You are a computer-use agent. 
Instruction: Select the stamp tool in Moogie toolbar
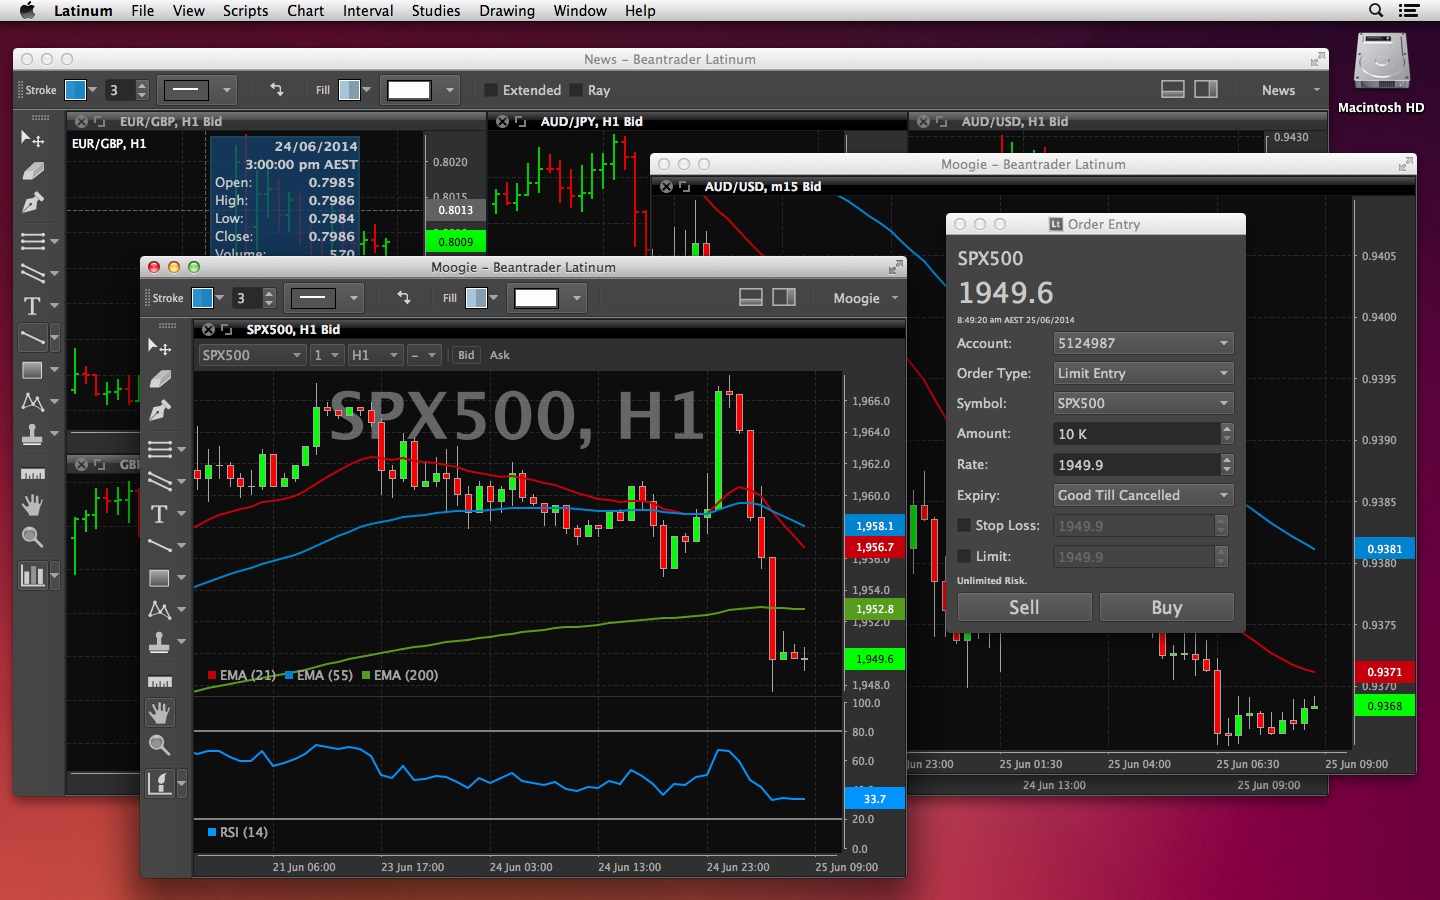coord(159,642)
